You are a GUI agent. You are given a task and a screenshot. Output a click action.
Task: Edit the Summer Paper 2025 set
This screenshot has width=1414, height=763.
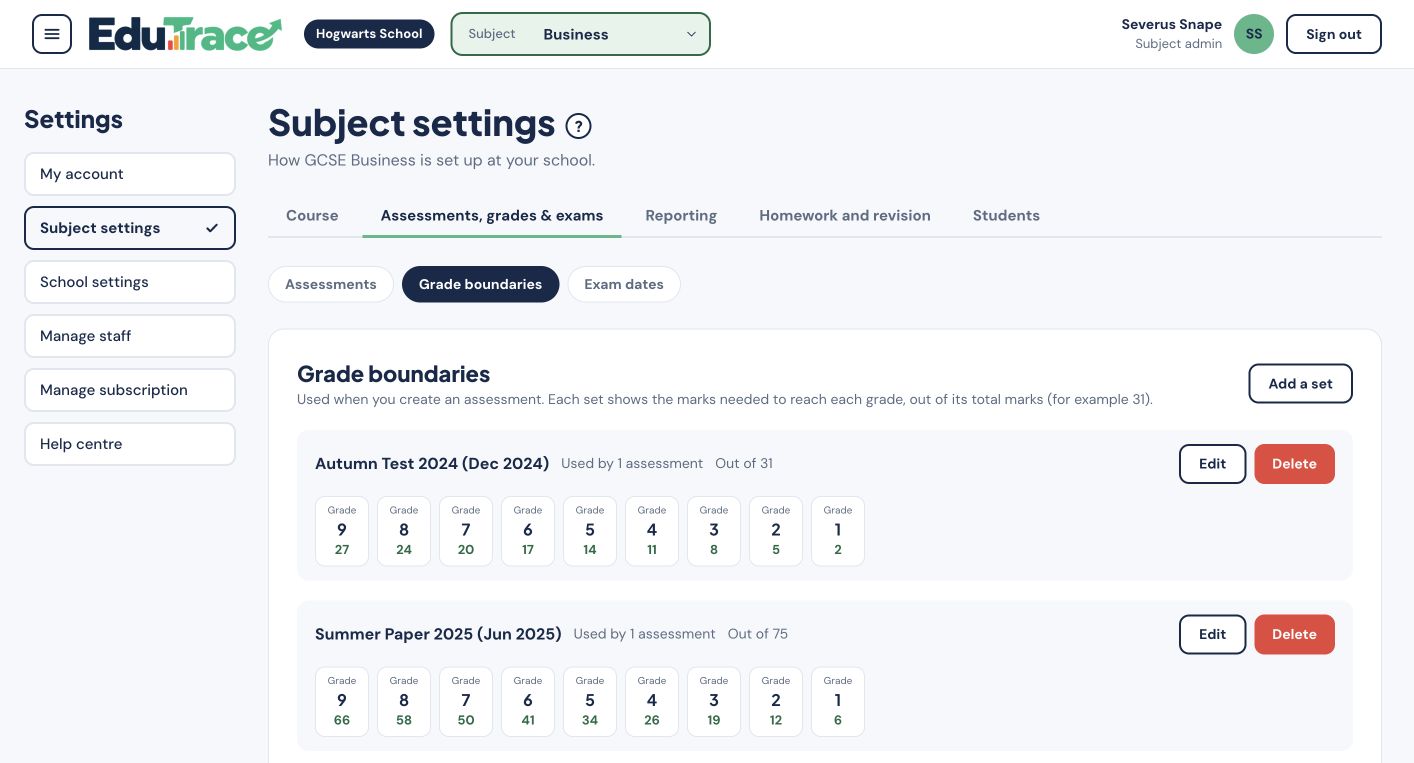pos(1212,634)
